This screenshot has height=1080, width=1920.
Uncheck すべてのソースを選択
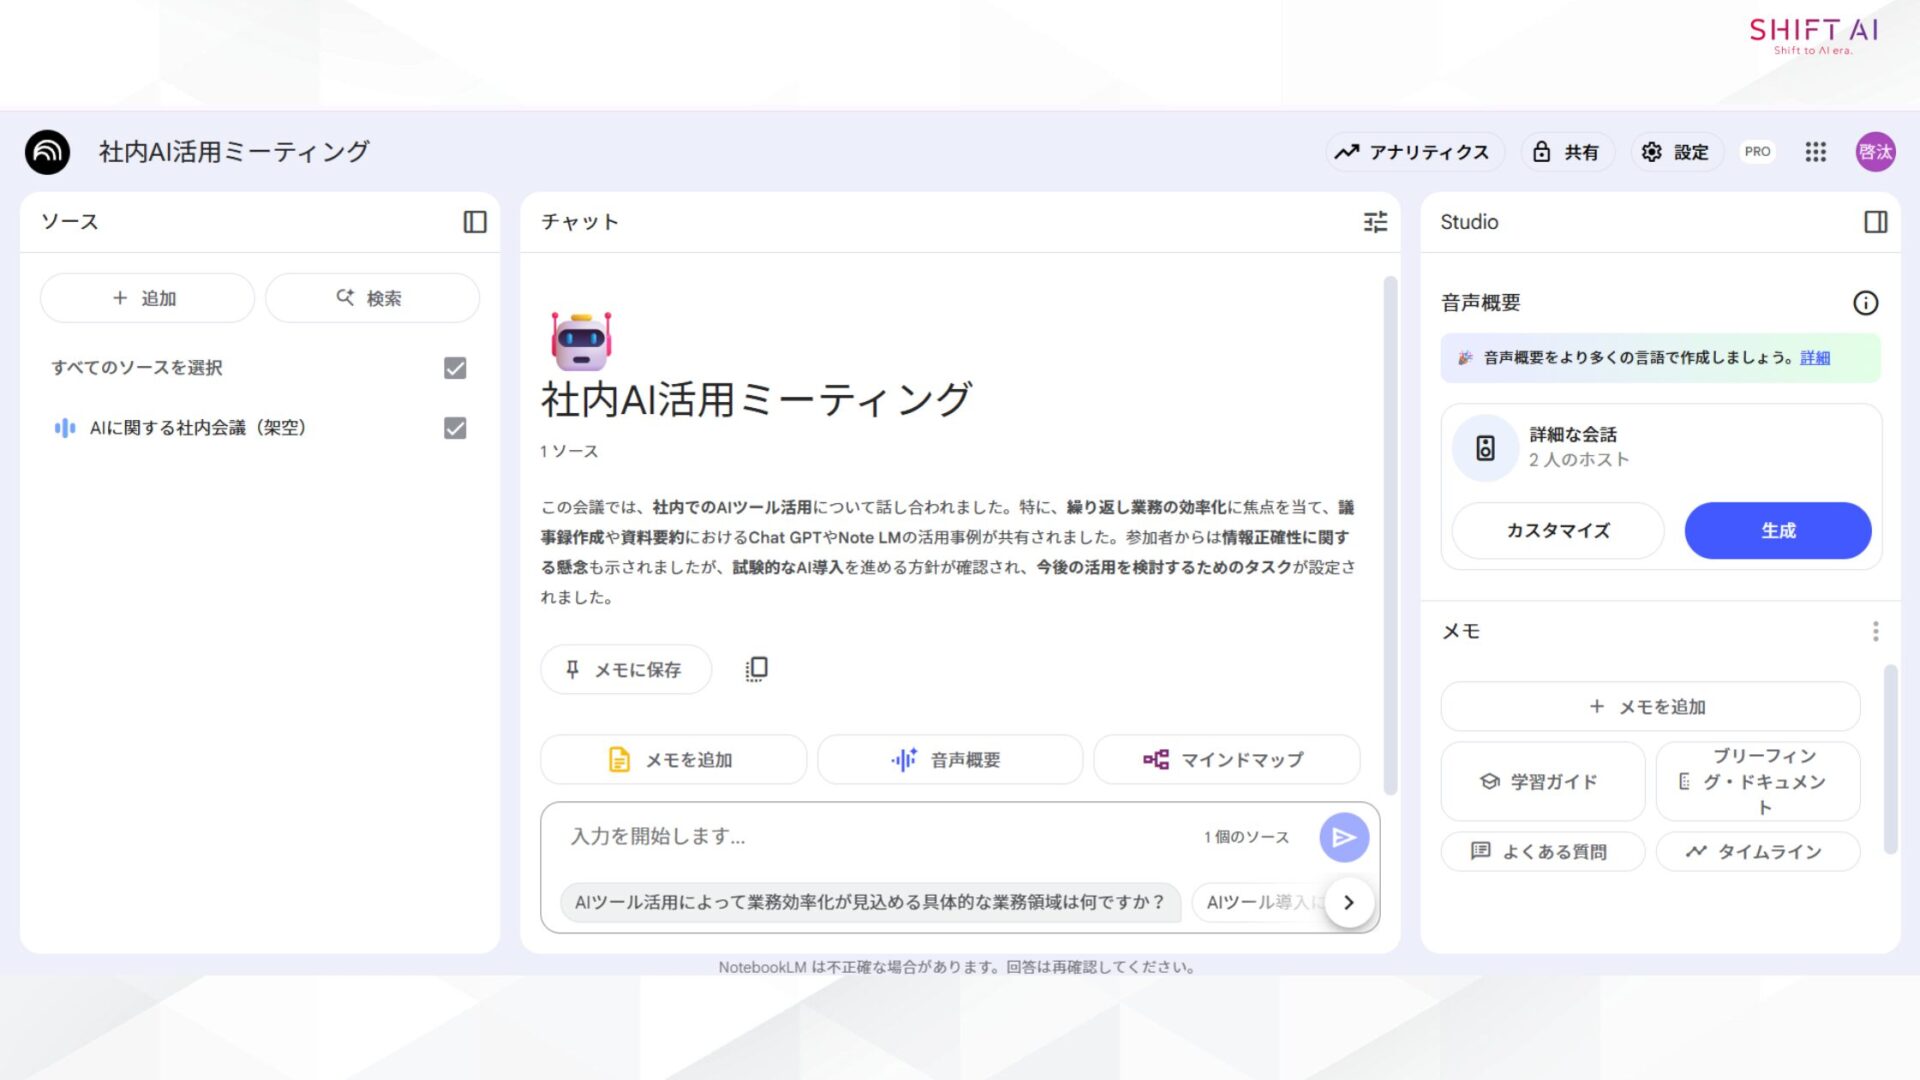[455, 368]
